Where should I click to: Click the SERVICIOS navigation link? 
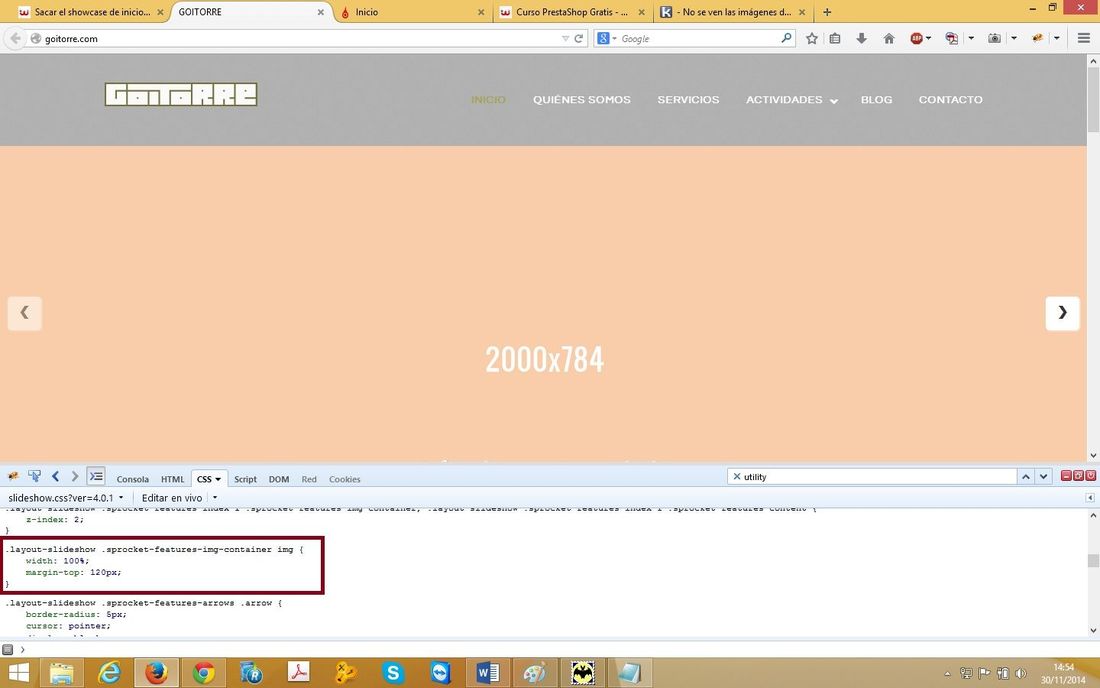click(x=688, y=100)
